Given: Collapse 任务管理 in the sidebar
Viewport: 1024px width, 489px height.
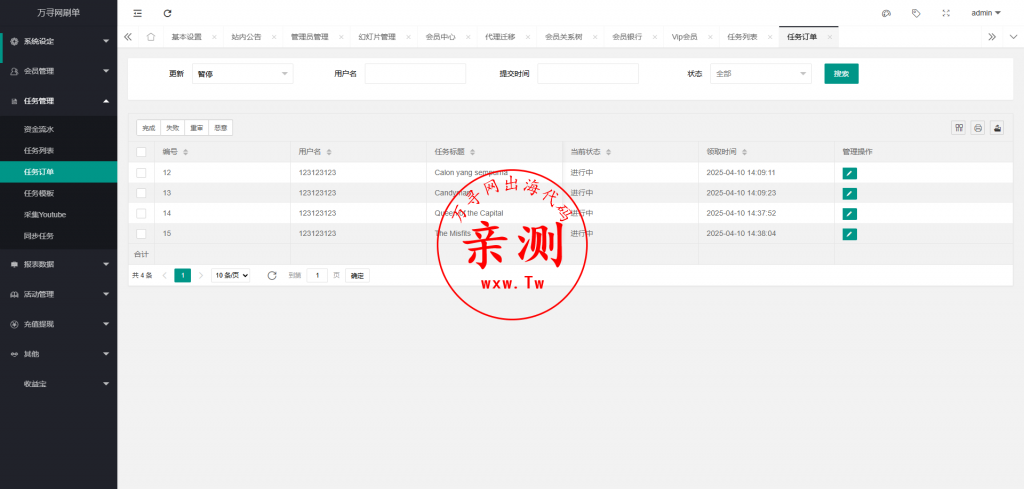Looking at the screenshot, I should (x=59, y=101).
